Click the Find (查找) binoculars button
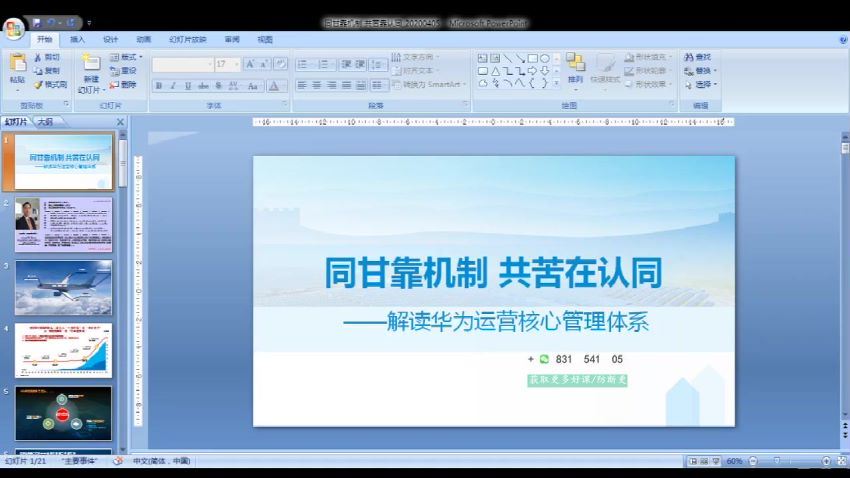Image resolution: width=850 pixels, height=478 pixels. point(698,57)
